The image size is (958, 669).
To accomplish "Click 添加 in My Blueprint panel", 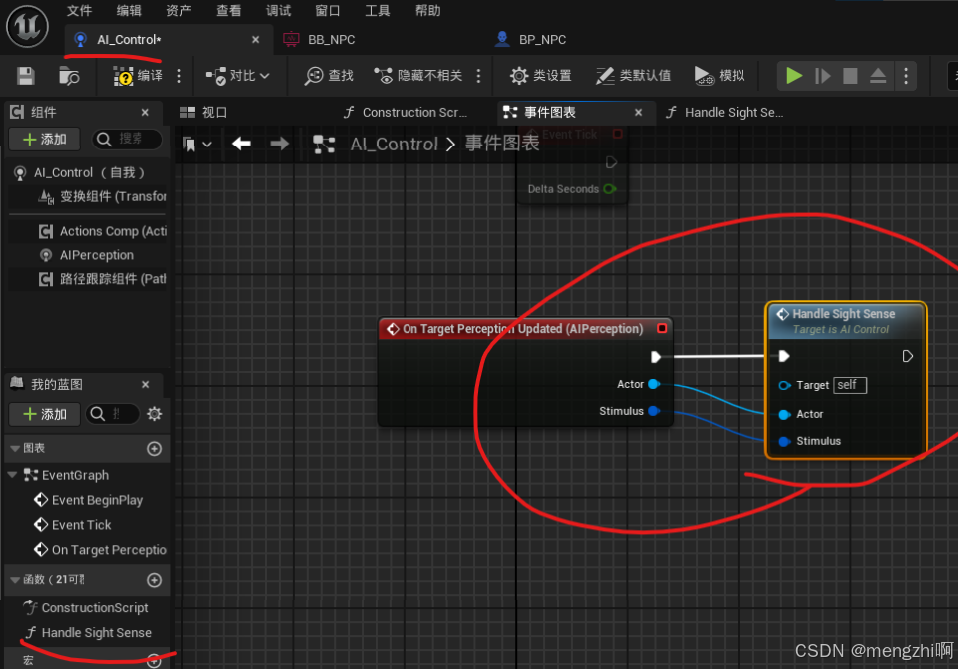I will (45, 414).
